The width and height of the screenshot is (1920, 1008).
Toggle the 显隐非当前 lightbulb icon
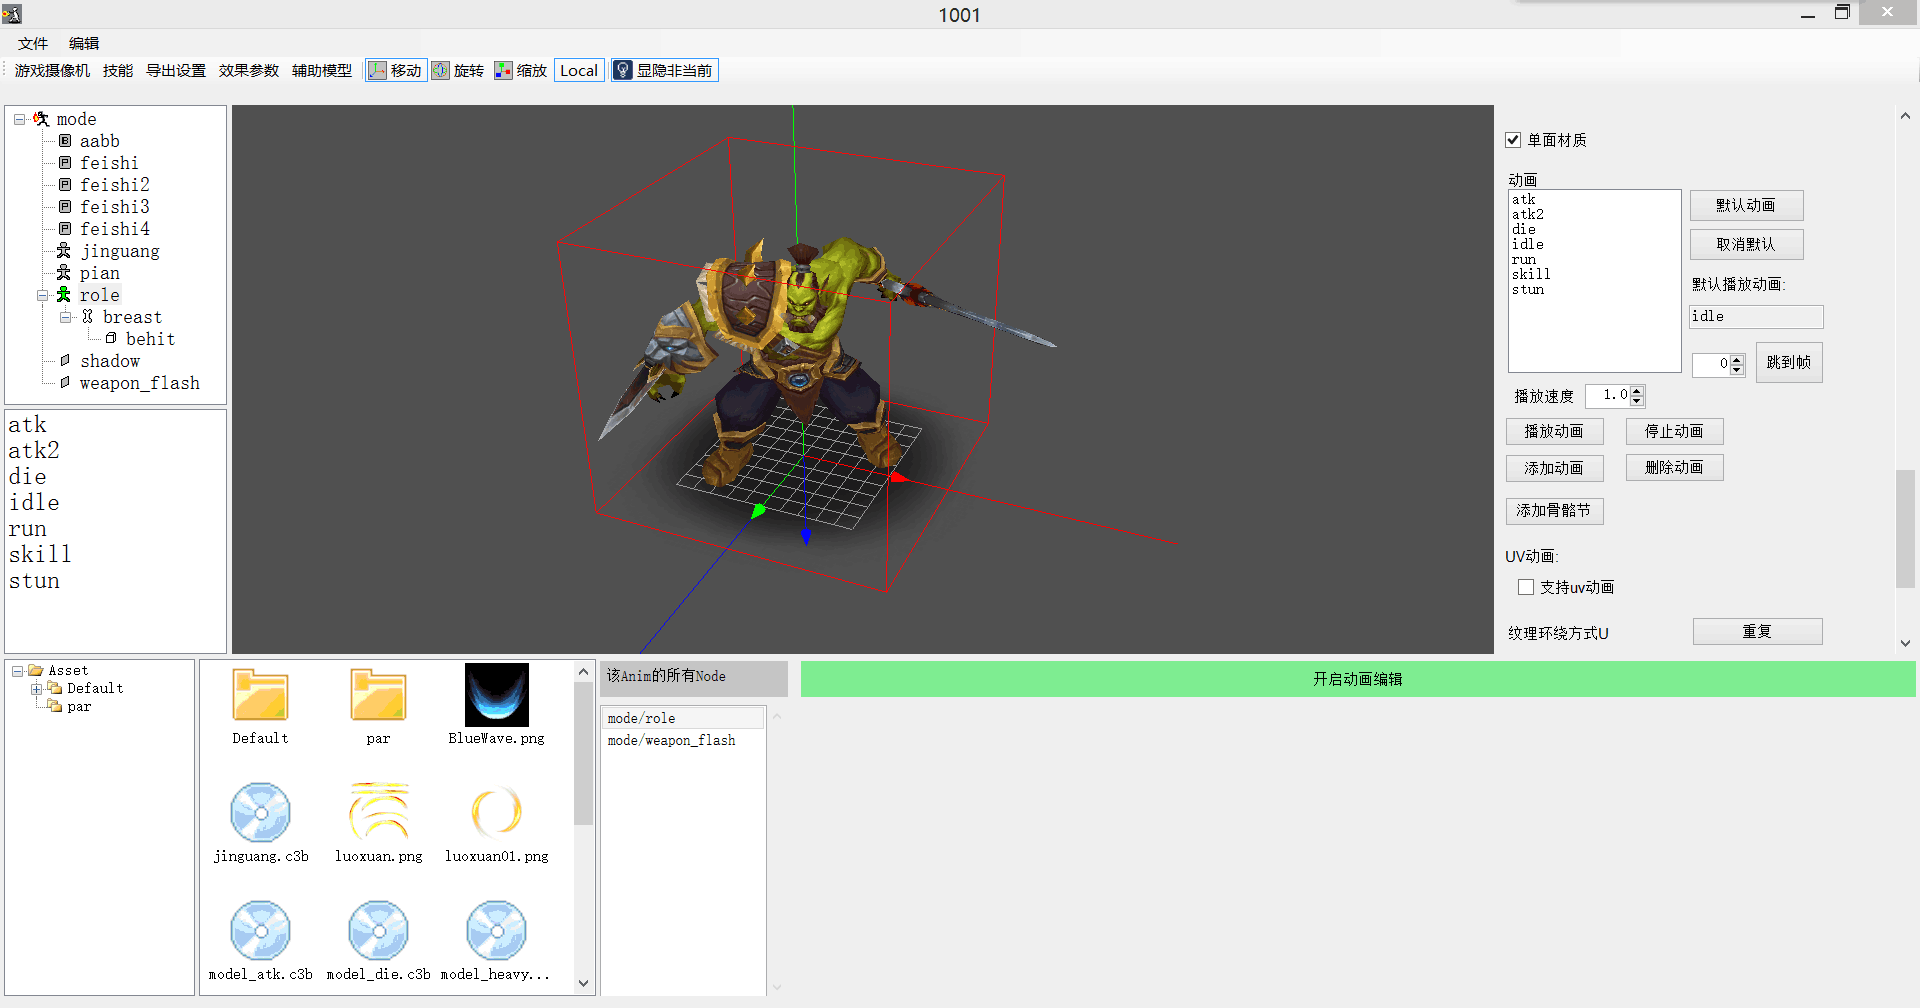pos(623,70)
